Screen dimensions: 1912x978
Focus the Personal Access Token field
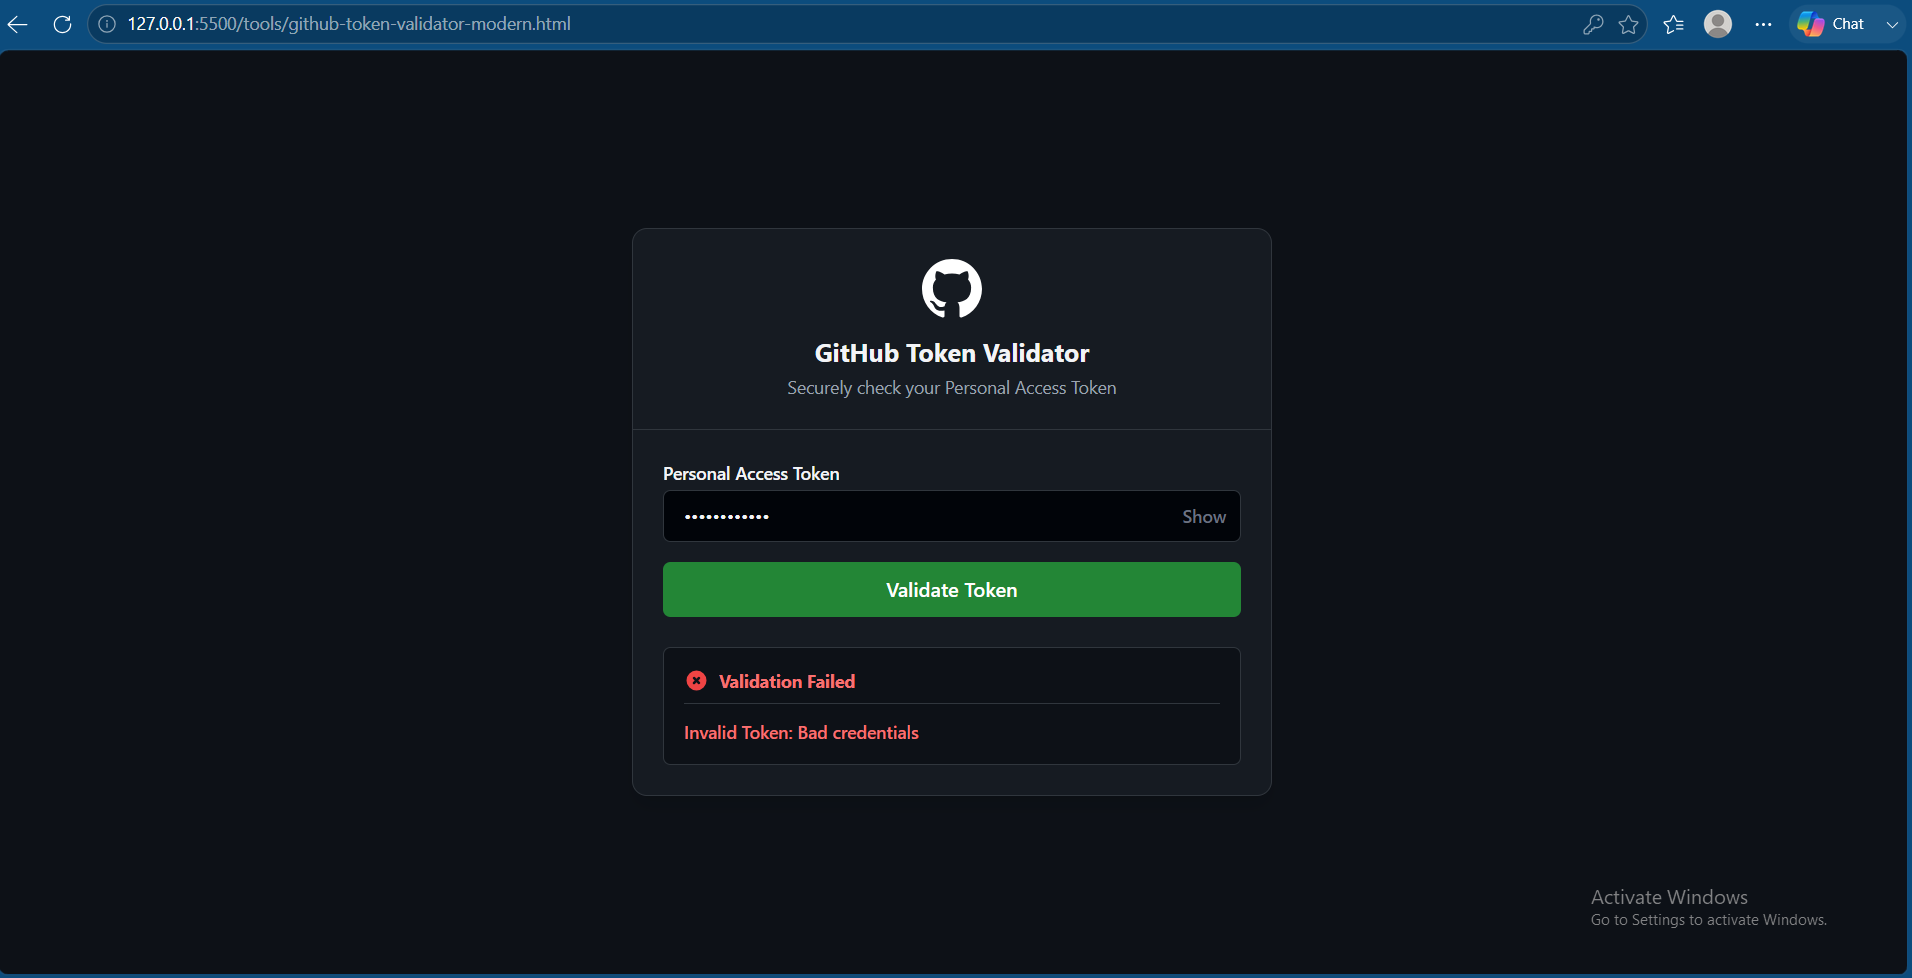point(952,516)
